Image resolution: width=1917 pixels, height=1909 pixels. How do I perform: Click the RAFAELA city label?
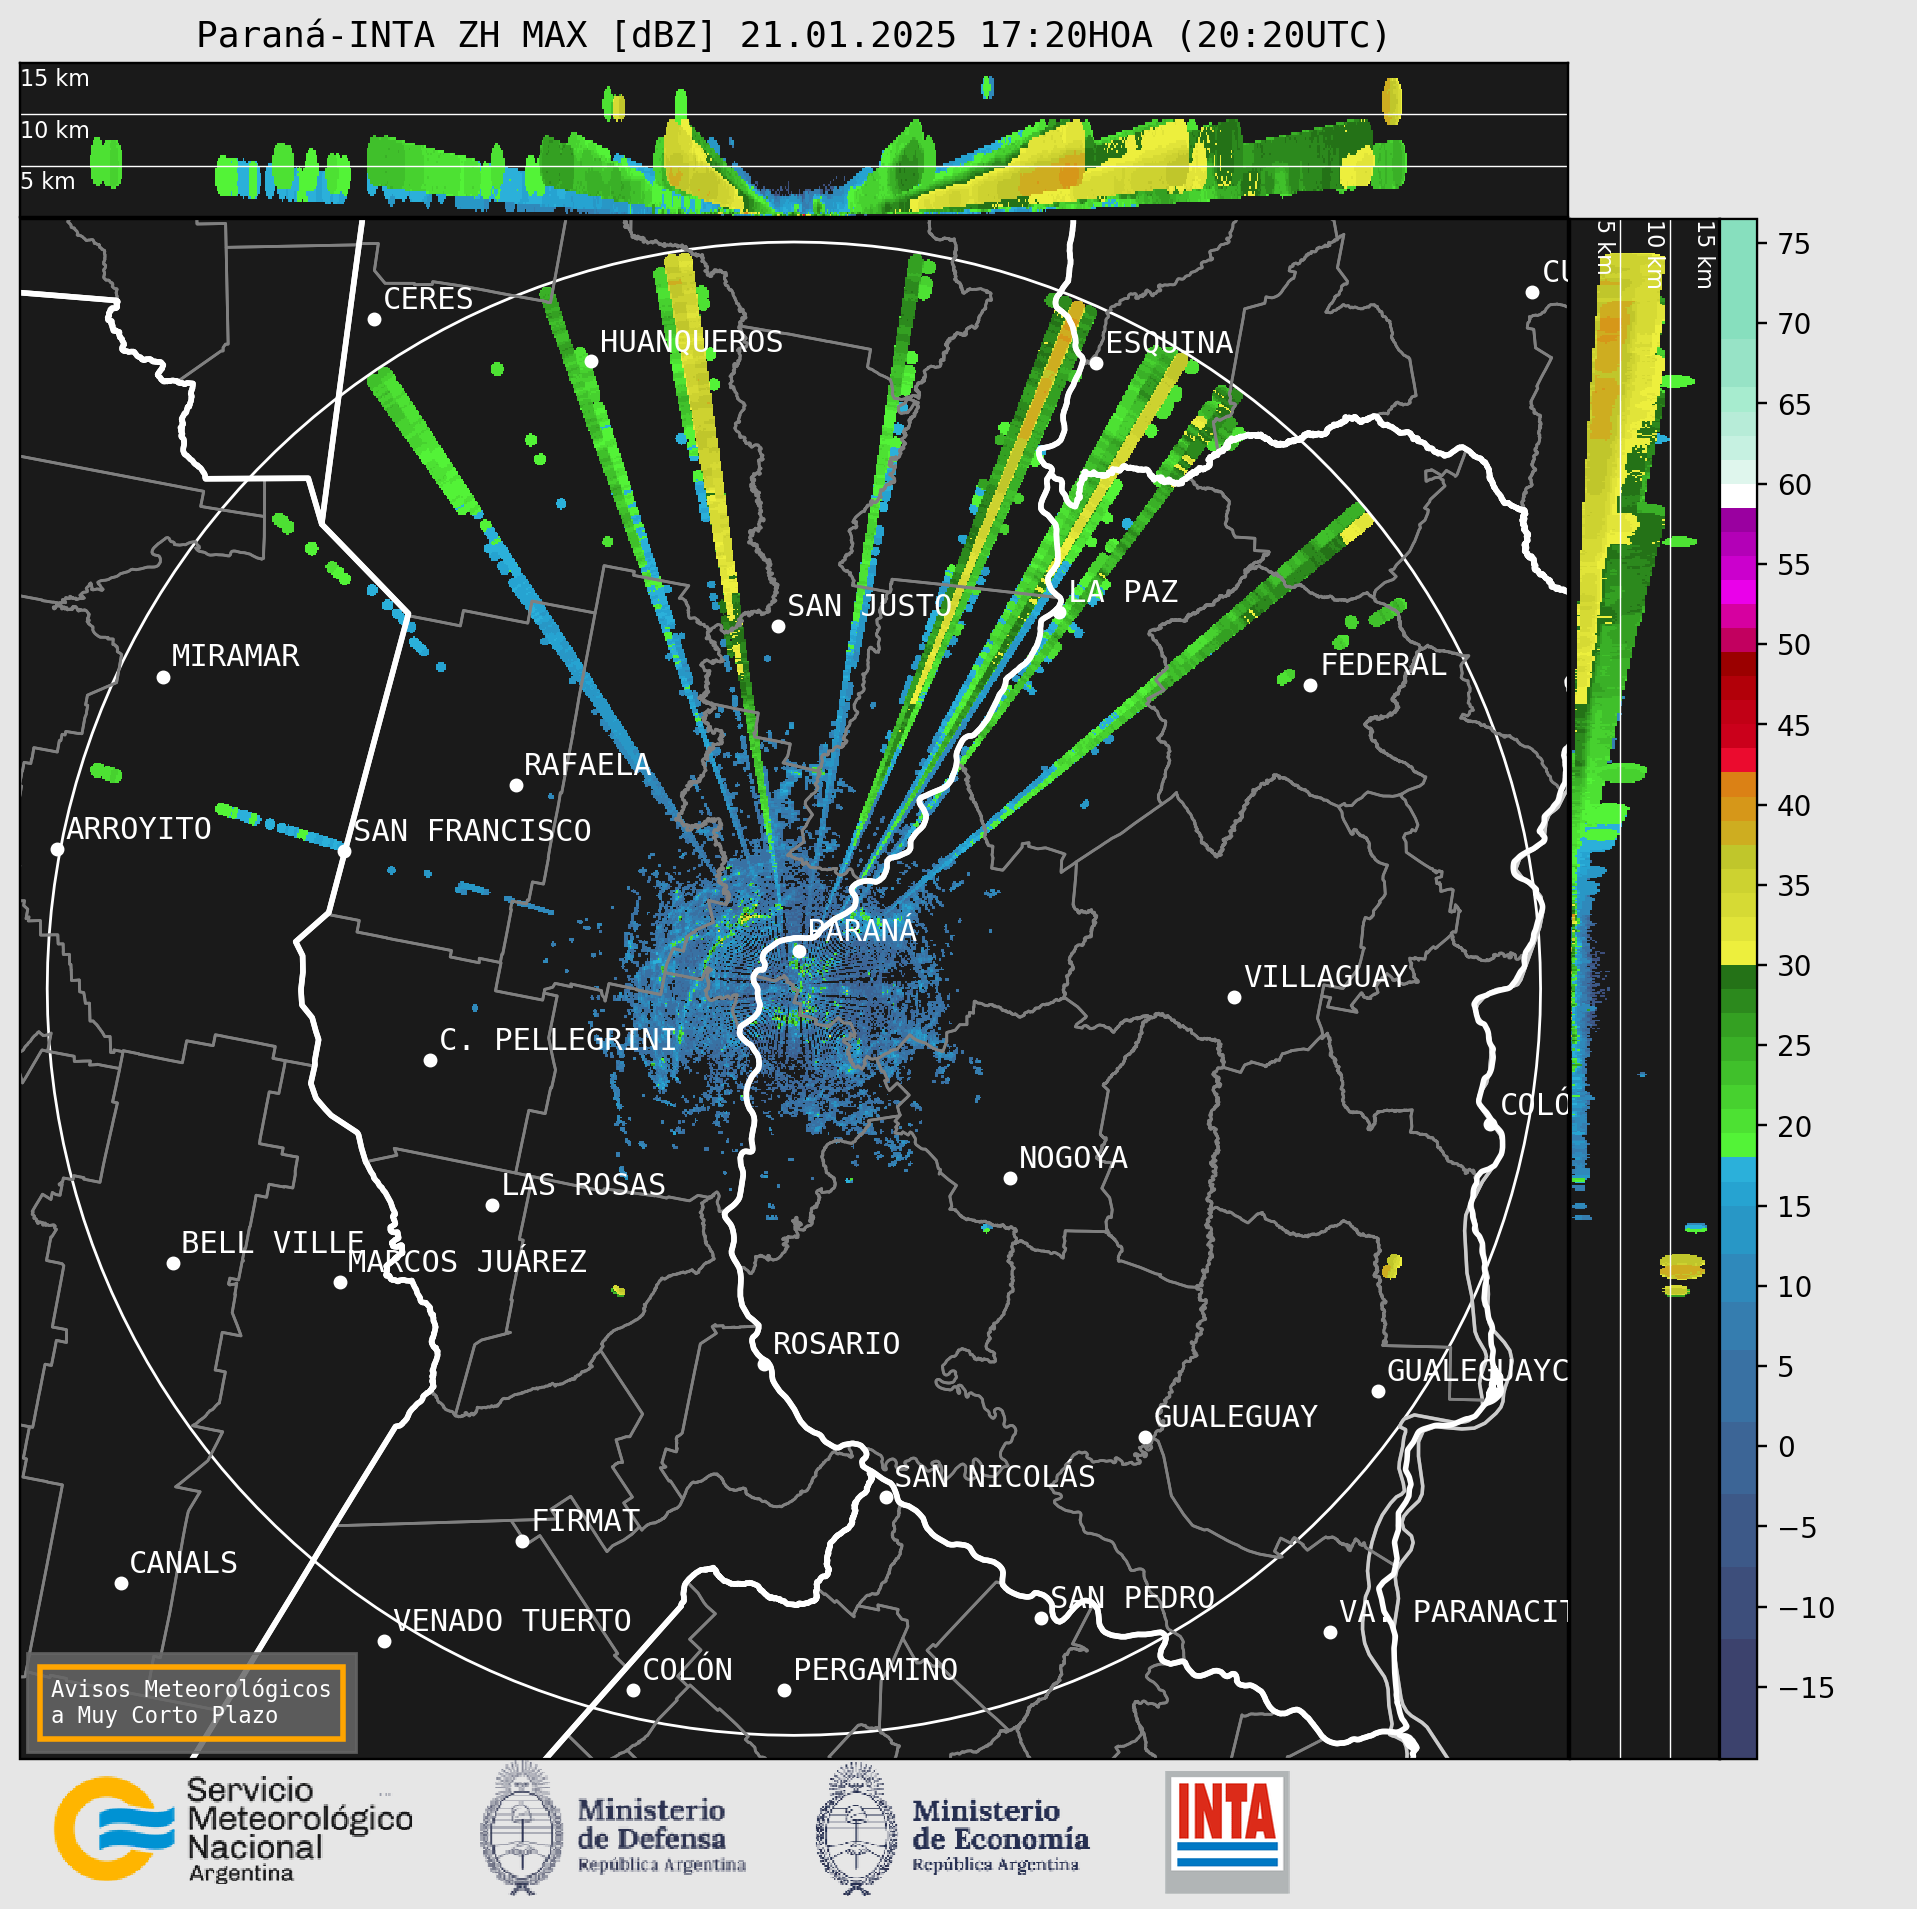pyautogui.click(x=587, y=764)
